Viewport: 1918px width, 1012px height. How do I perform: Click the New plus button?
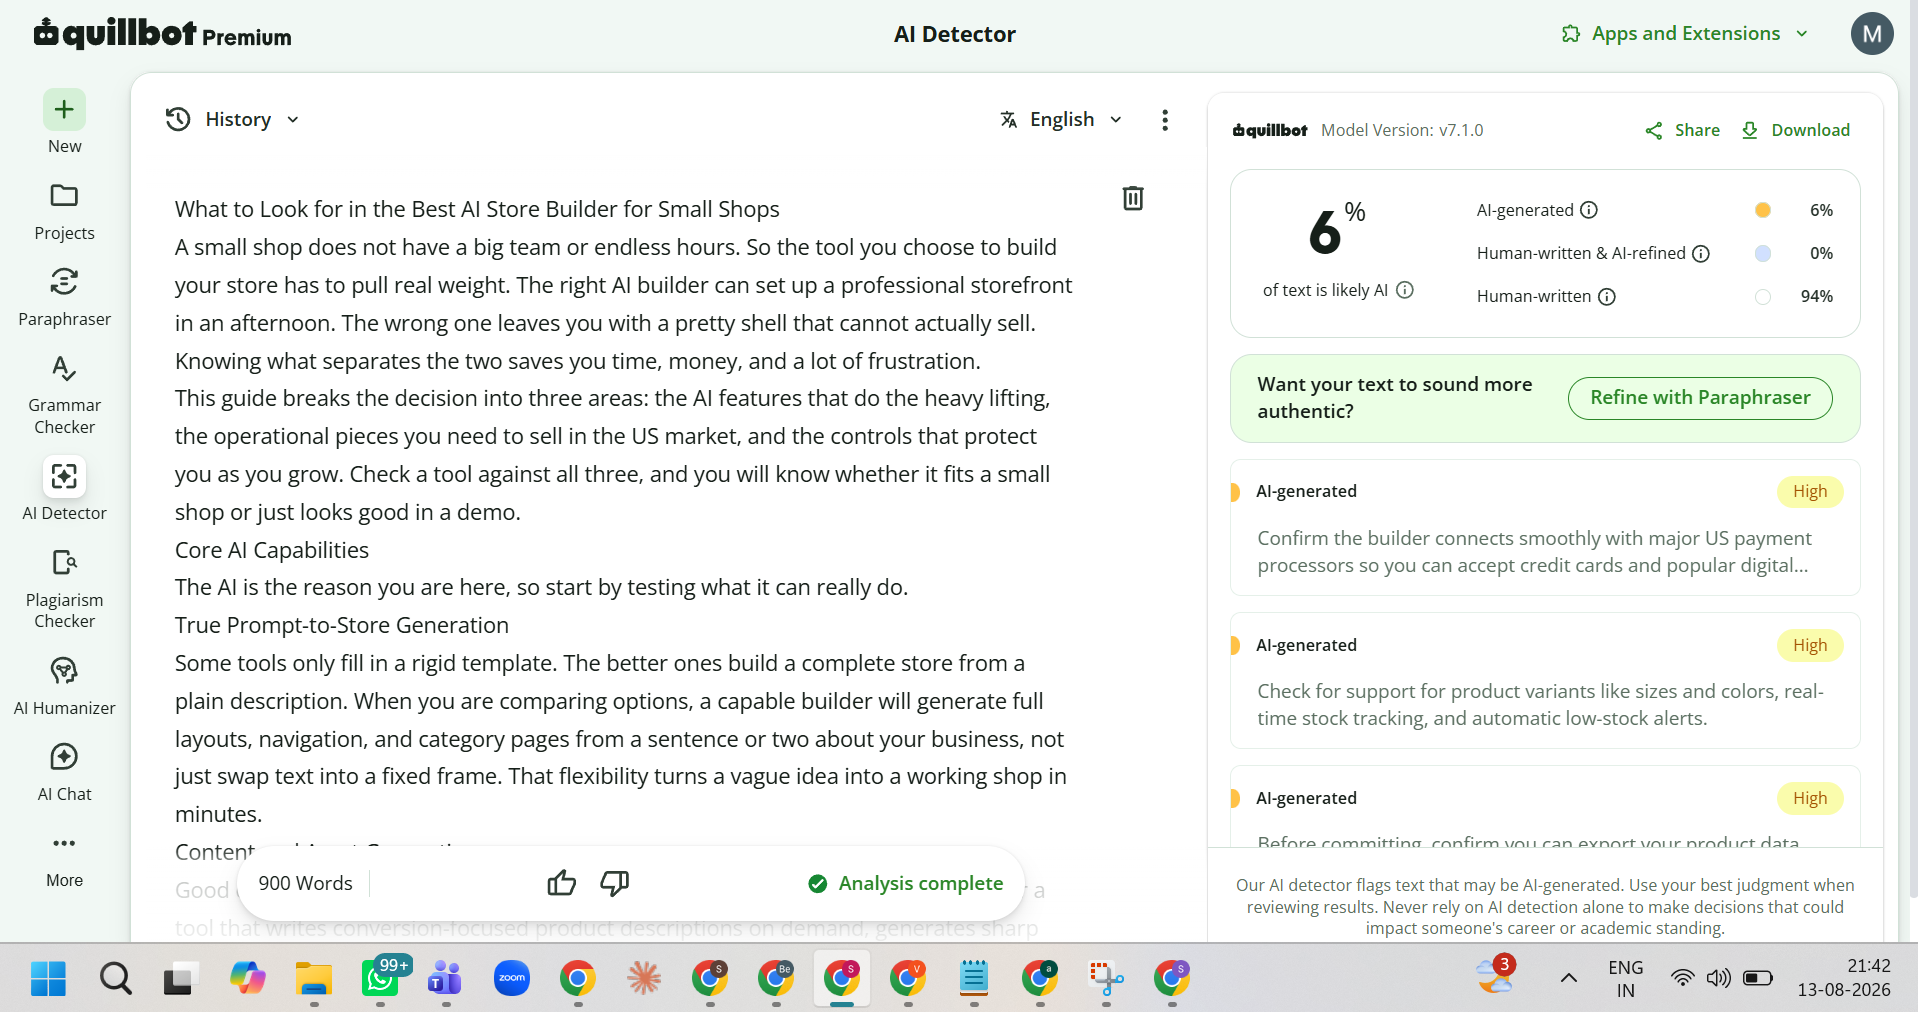(64, 109)
